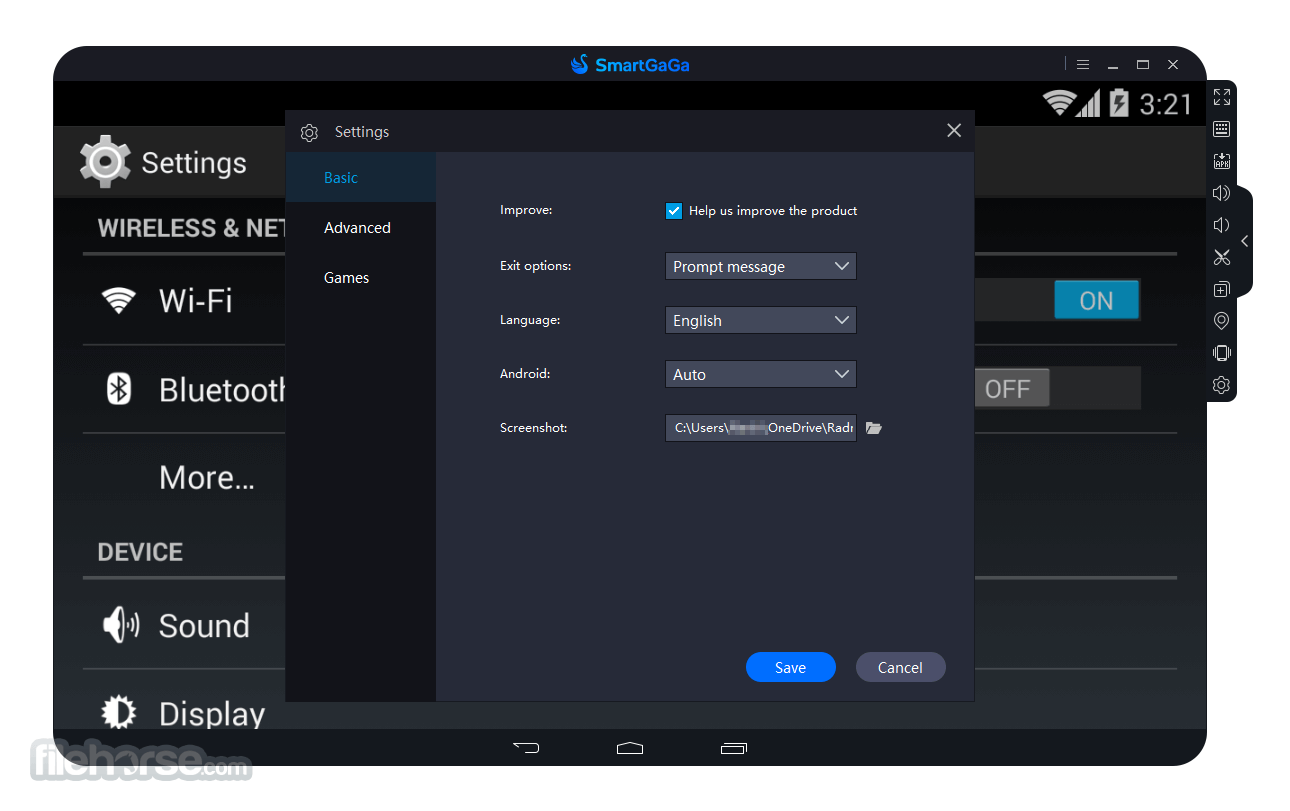Click the 3:21 clock in status bar
The height and width of the screenshot is (811, 1290).
point(1166,103)
